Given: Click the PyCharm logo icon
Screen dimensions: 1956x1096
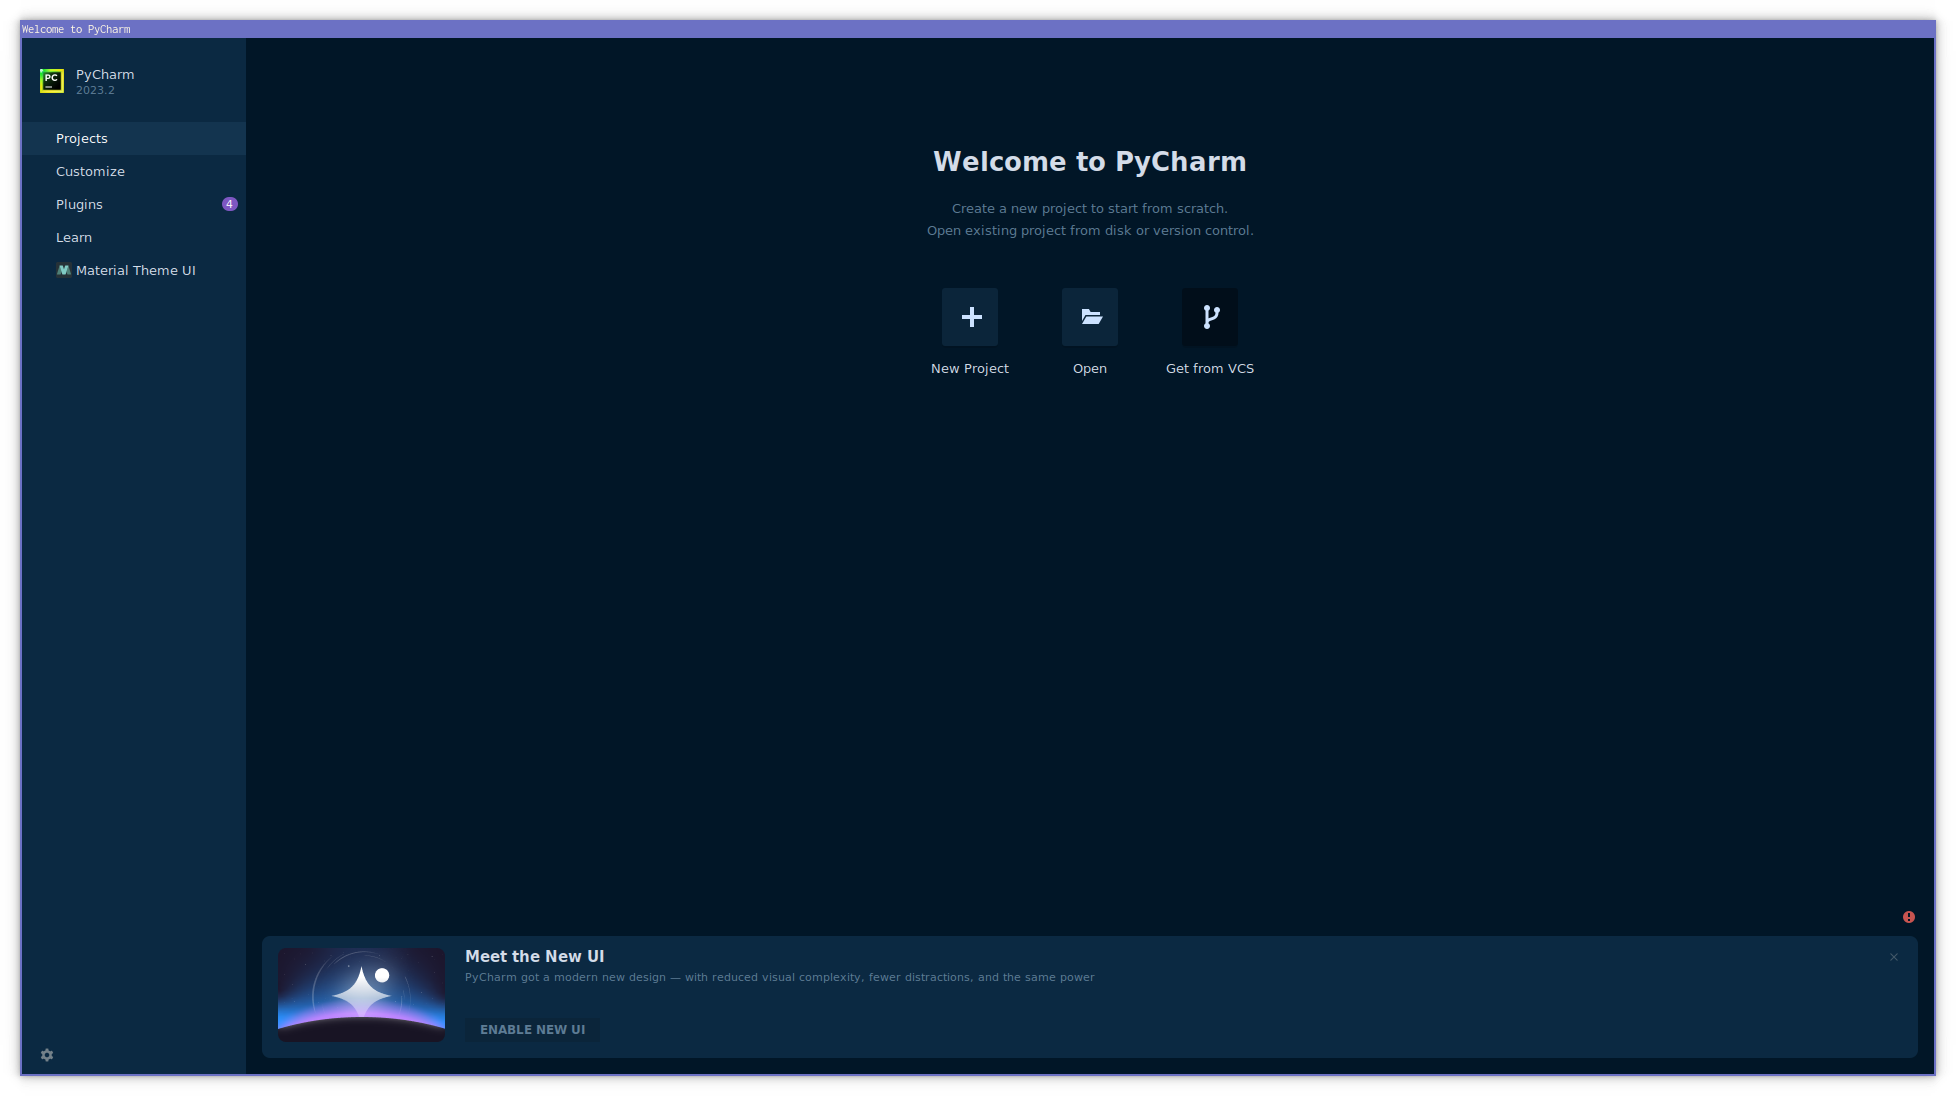Looking at the screenshot, I should (52, 81).
